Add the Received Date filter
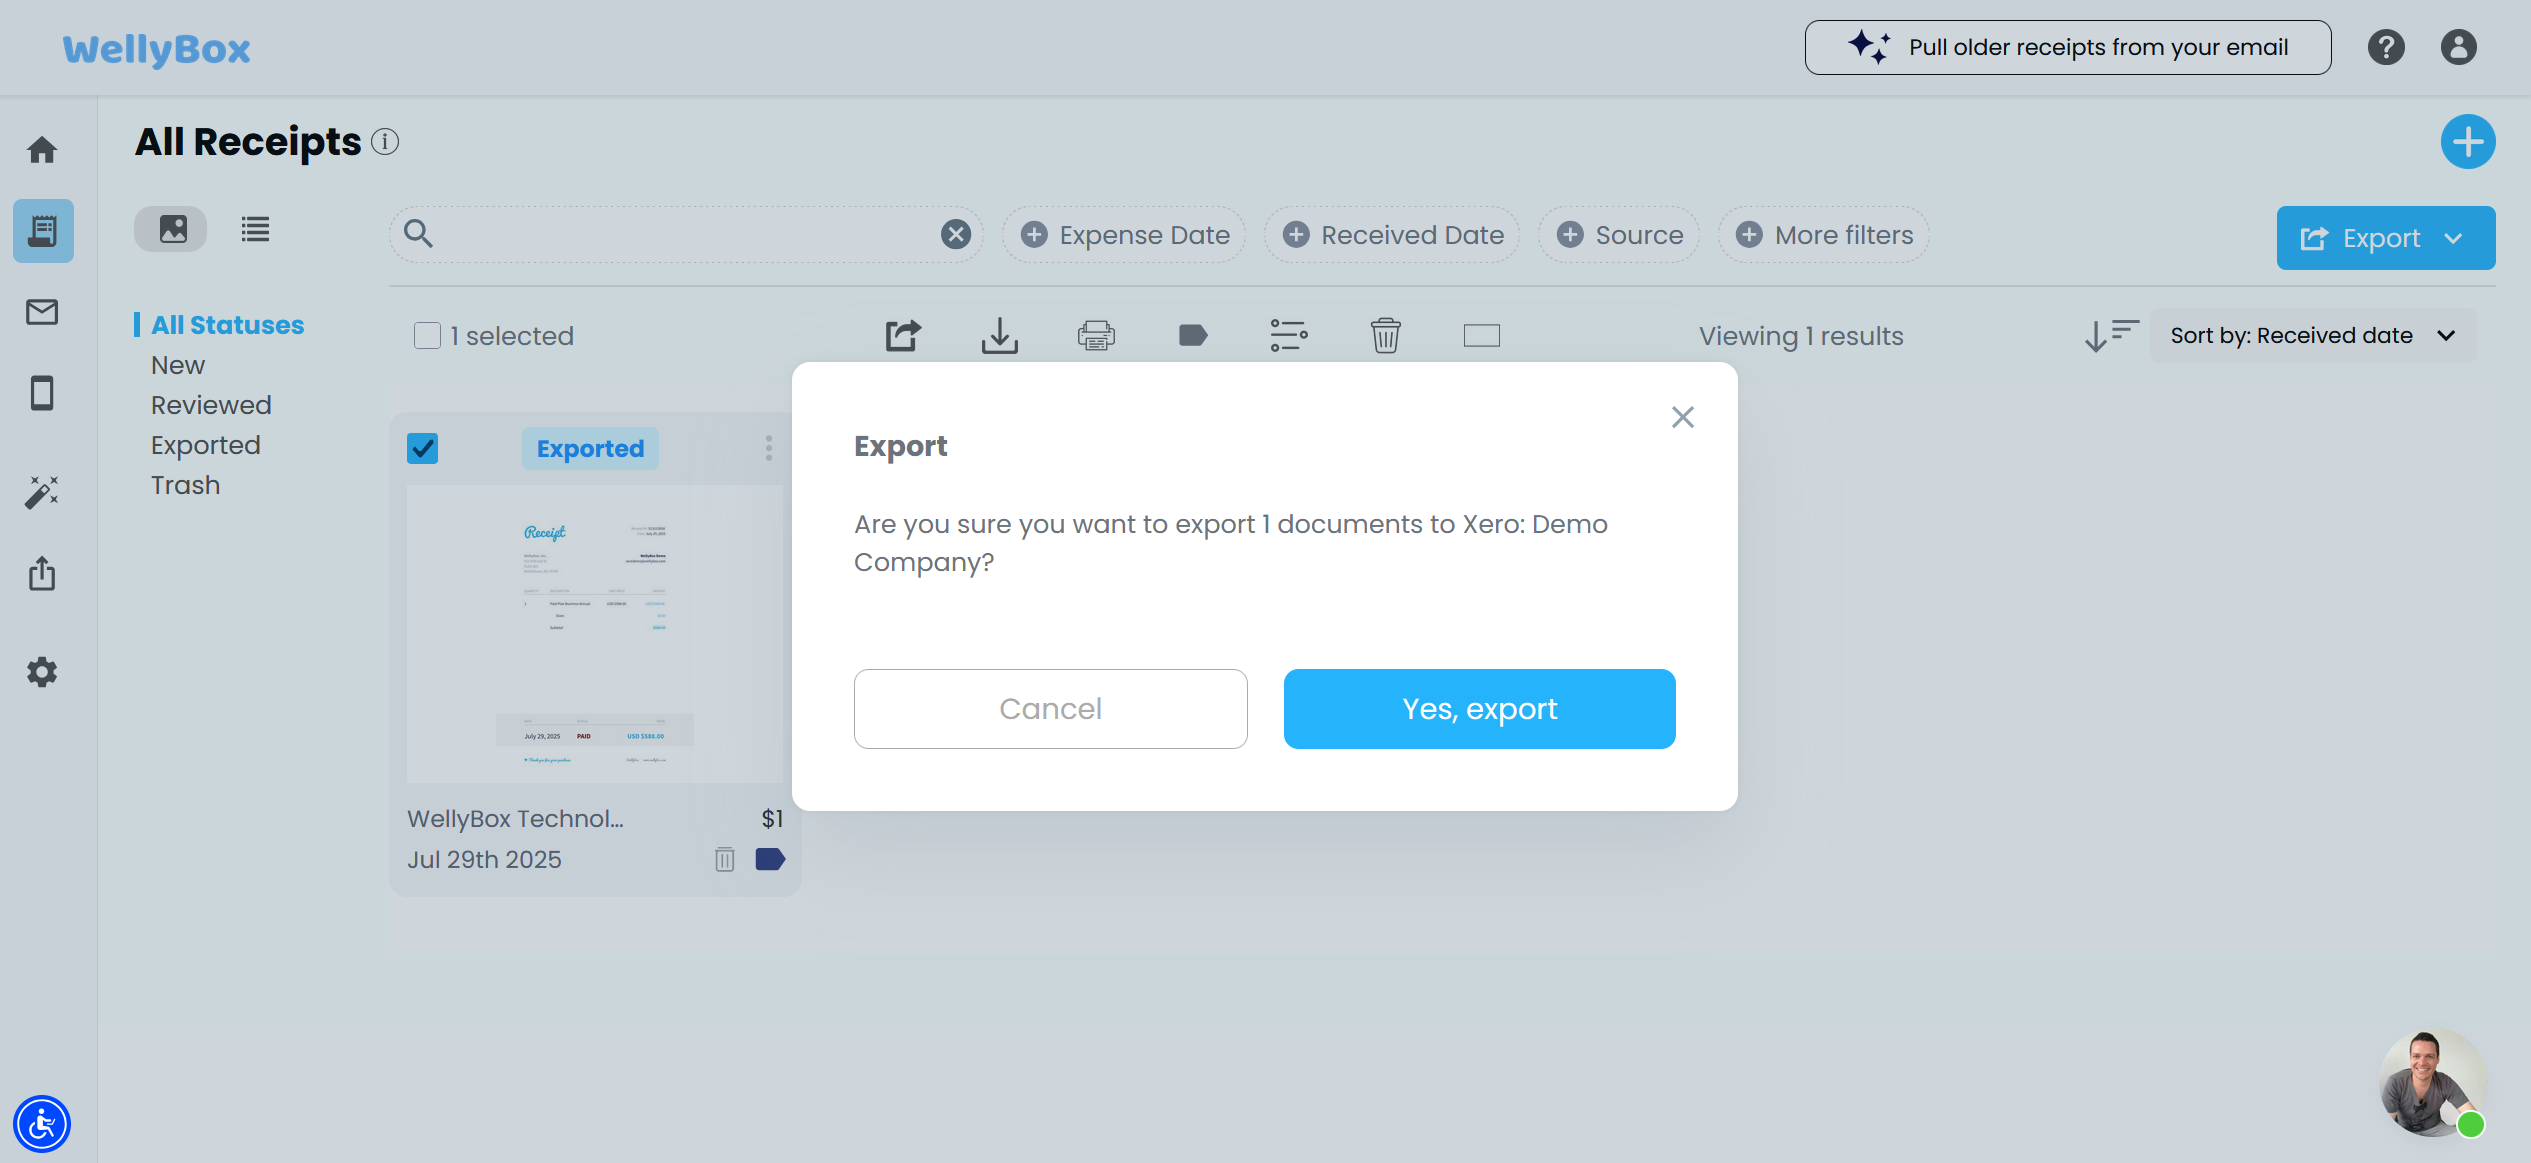 click(1392, 235)
